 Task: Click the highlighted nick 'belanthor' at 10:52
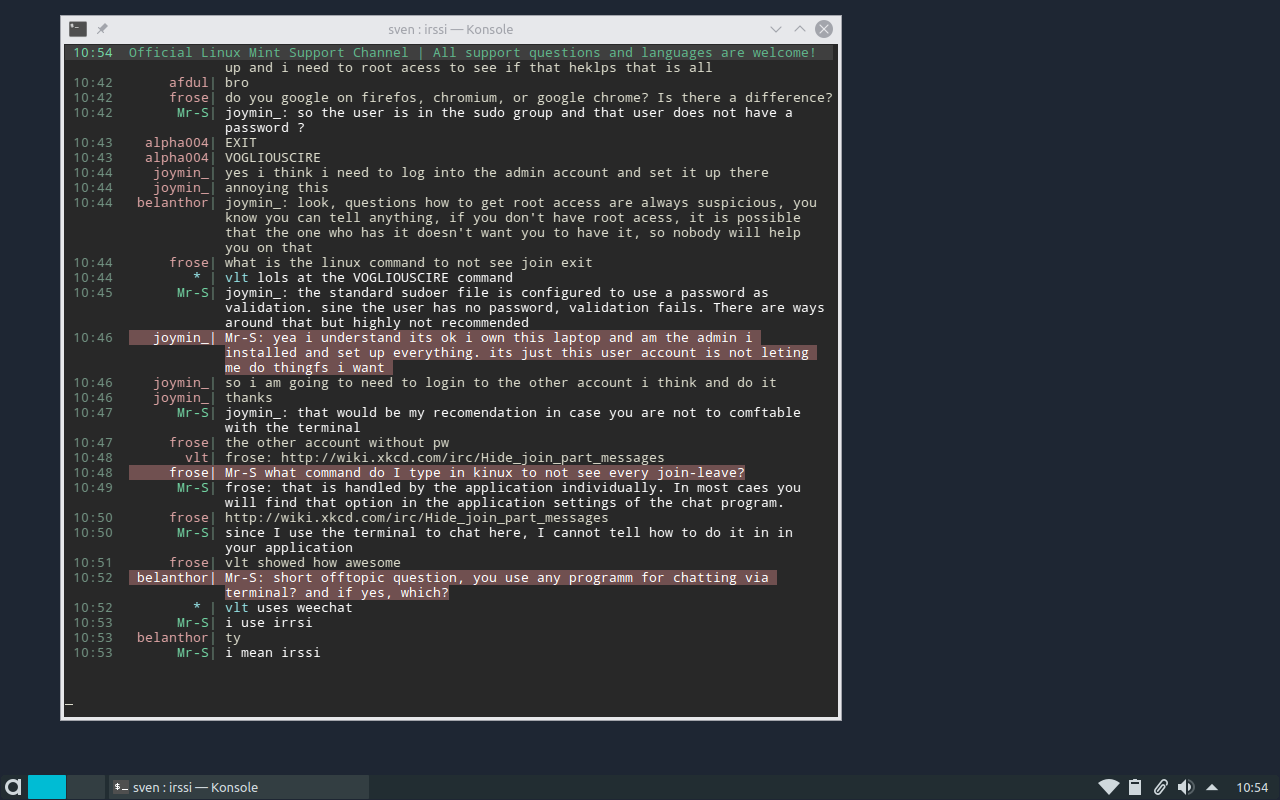point(173,578)
